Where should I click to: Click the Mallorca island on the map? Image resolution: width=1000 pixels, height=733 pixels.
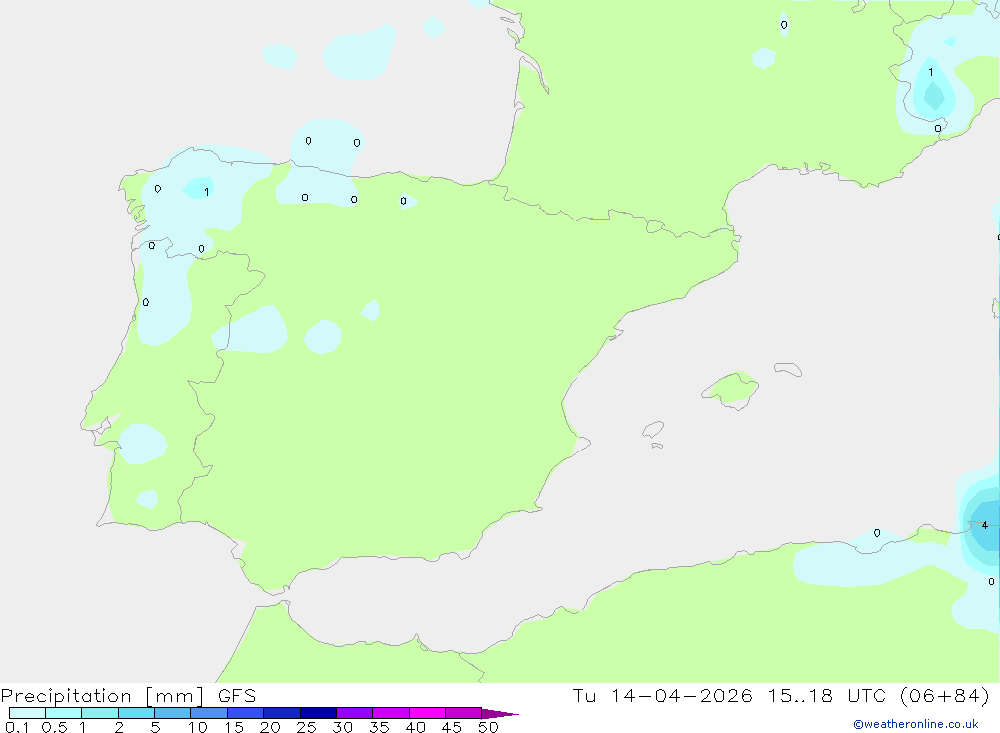730,388
